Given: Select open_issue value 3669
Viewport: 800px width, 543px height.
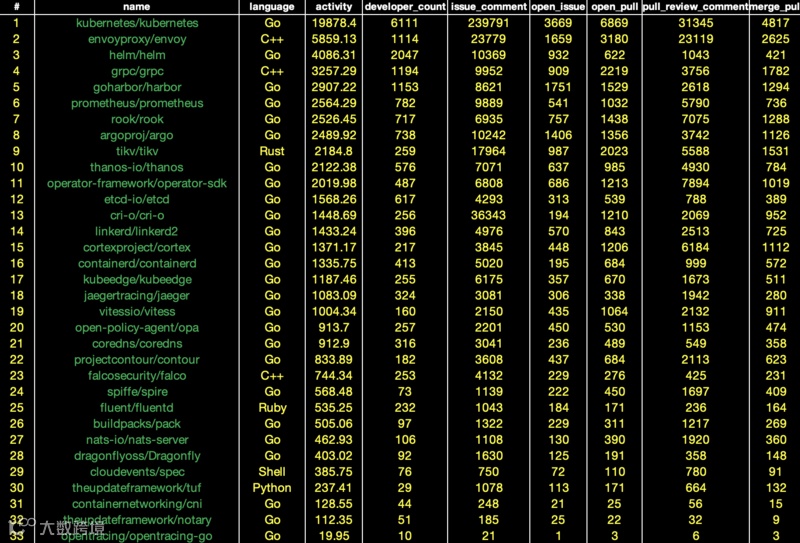Looking at the screenshot, I should click(558, 23).
